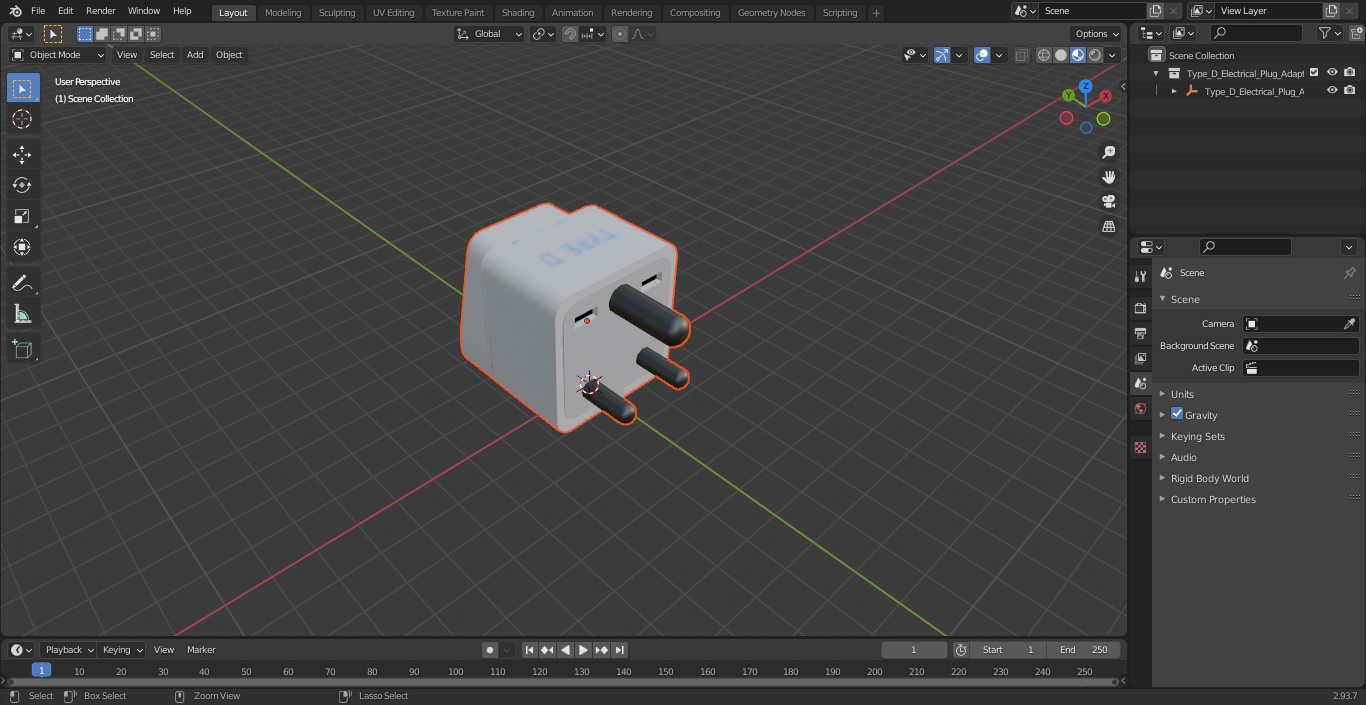The image size is (1366, 705).
Task: Activate the Move tool
Action: click(22, 154)
